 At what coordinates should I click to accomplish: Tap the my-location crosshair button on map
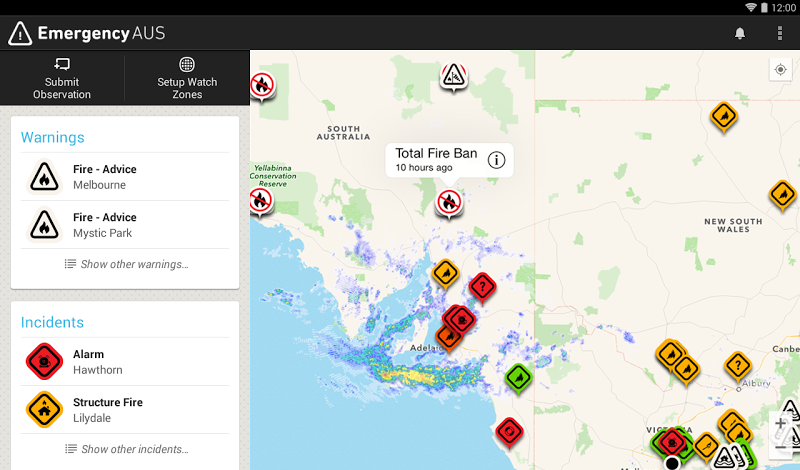780,69
